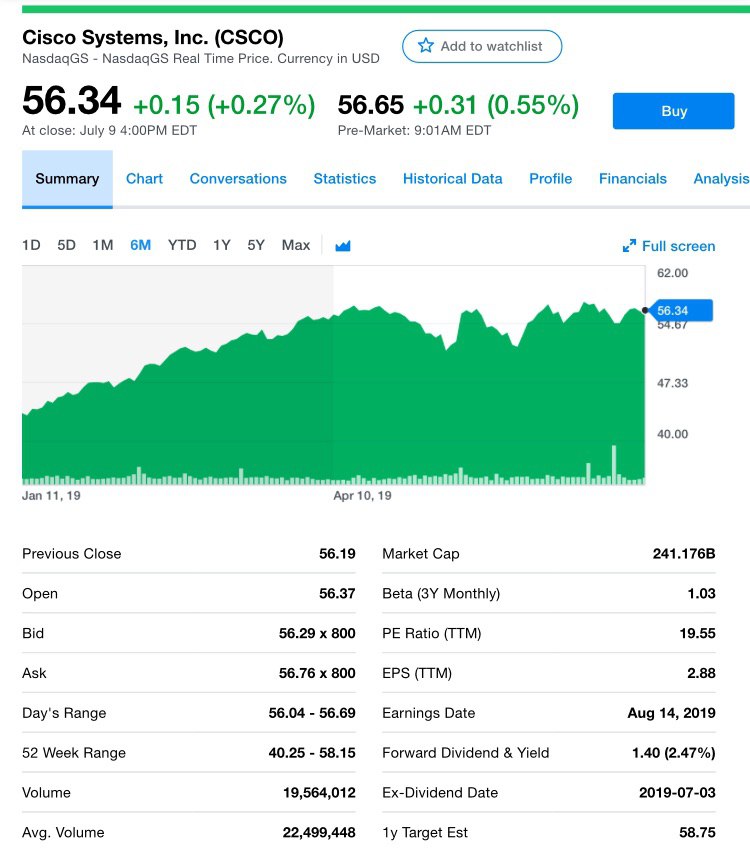Click the Avg. Volume value 22,499,448
750x849 pixels.
319,832
